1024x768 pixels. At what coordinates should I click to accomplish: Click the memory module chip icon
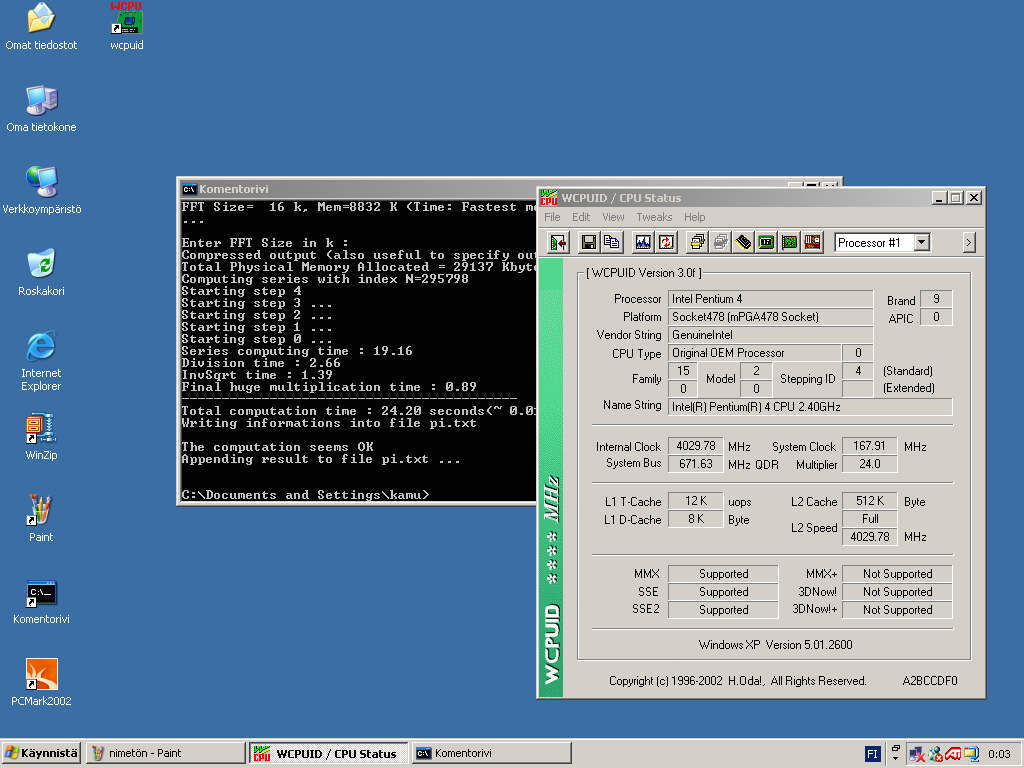743,242
